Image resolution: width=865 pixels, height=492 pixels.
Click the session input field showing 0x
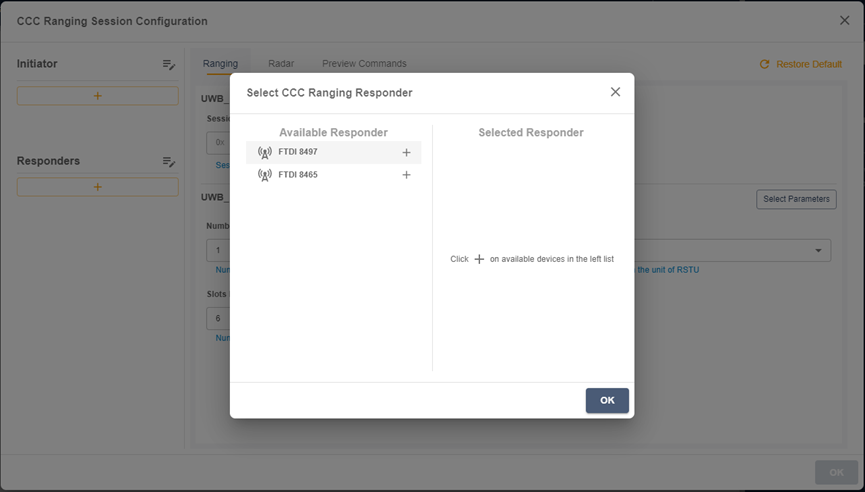(x=219, y=142)
